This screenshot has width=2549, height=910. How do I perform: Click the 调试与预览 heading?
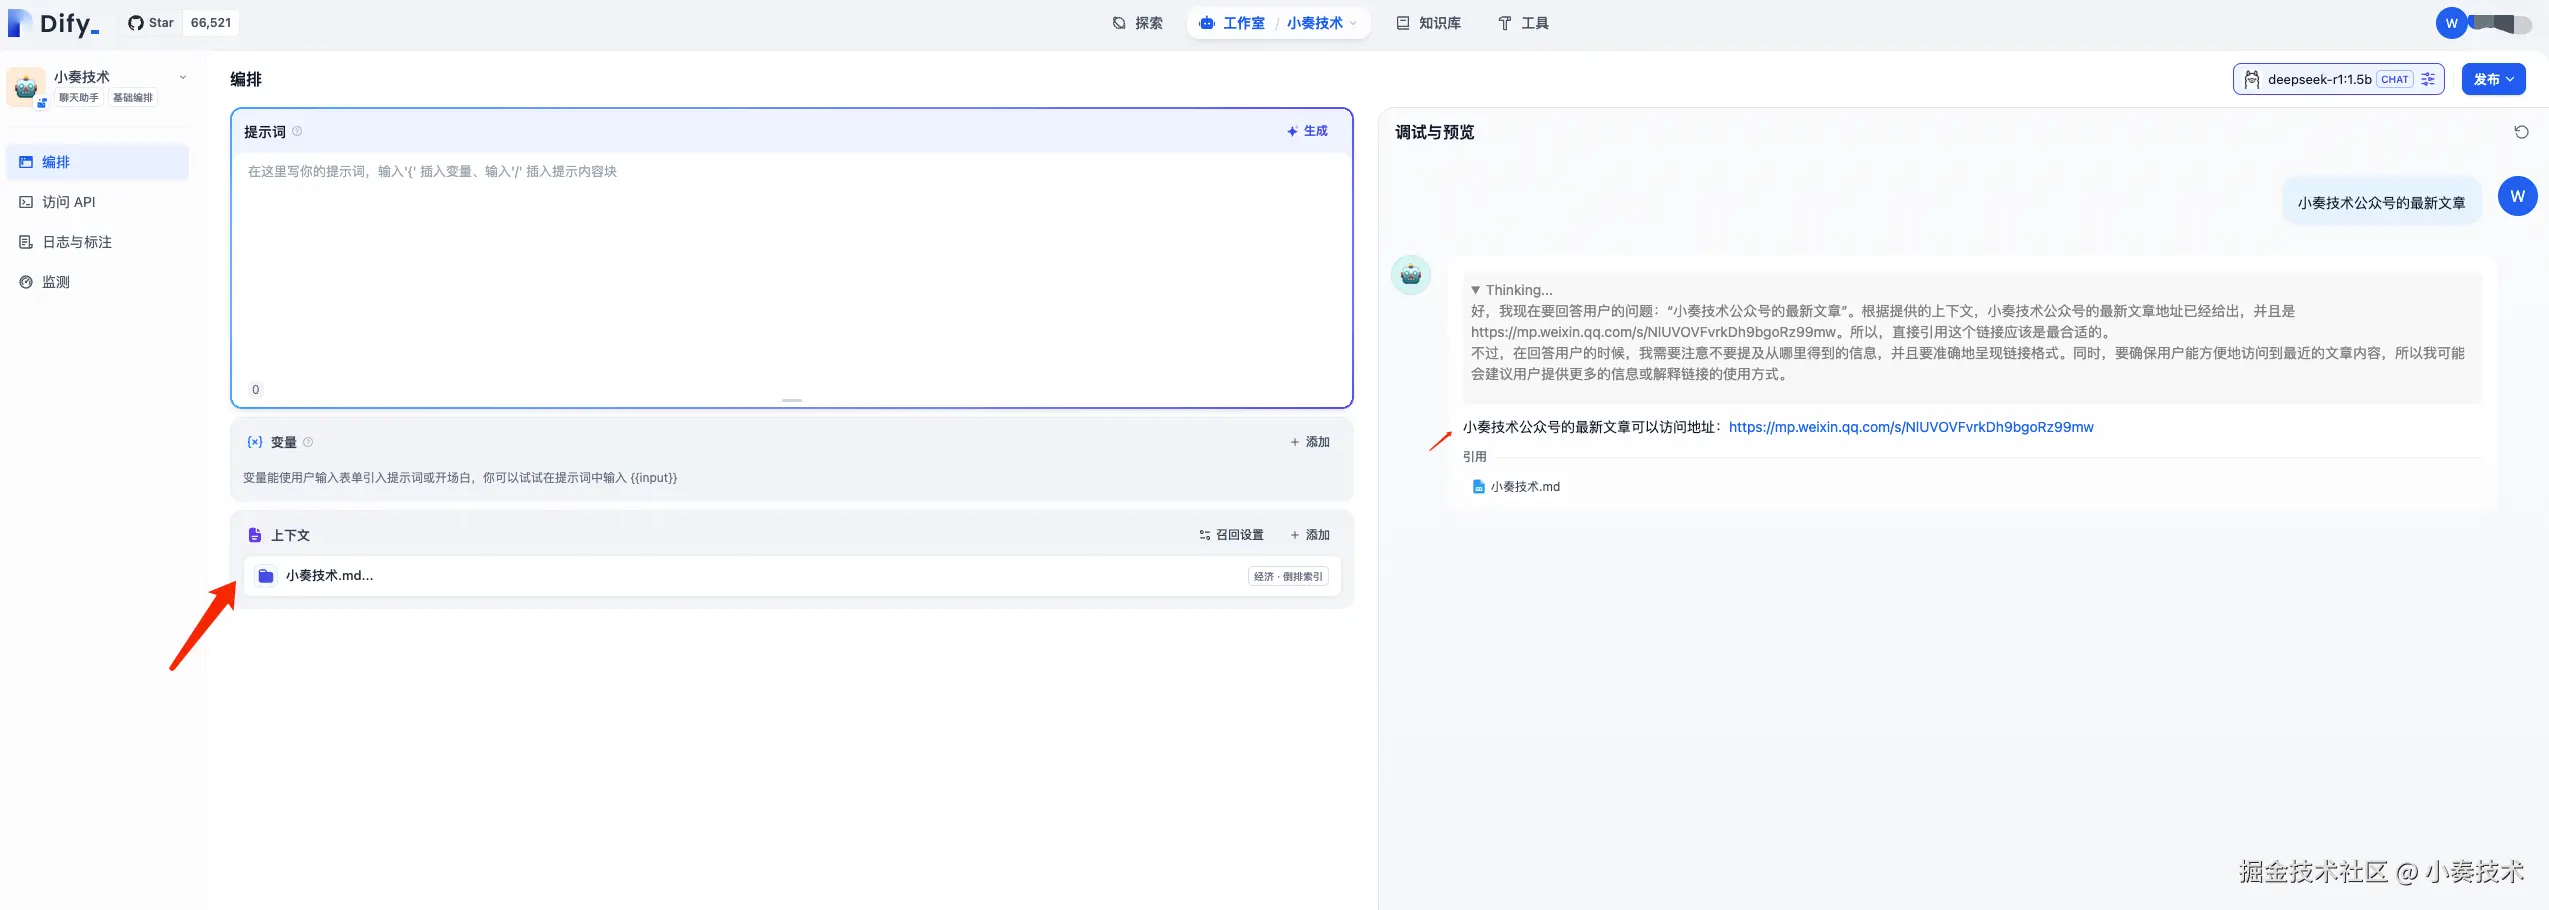[1434, 132]
